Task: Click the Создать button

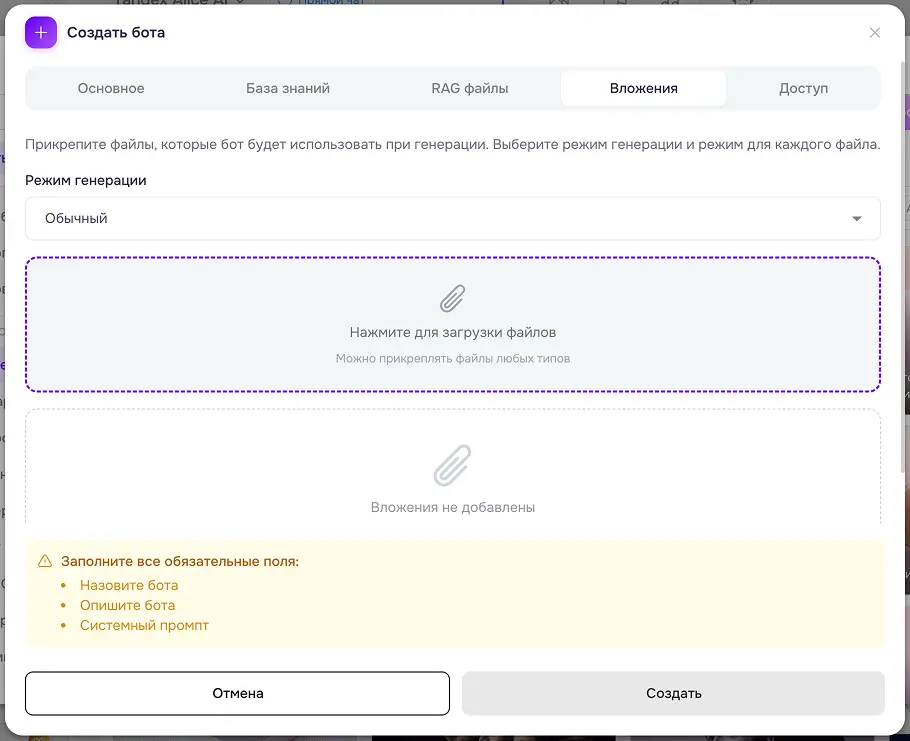Action: 673,693
